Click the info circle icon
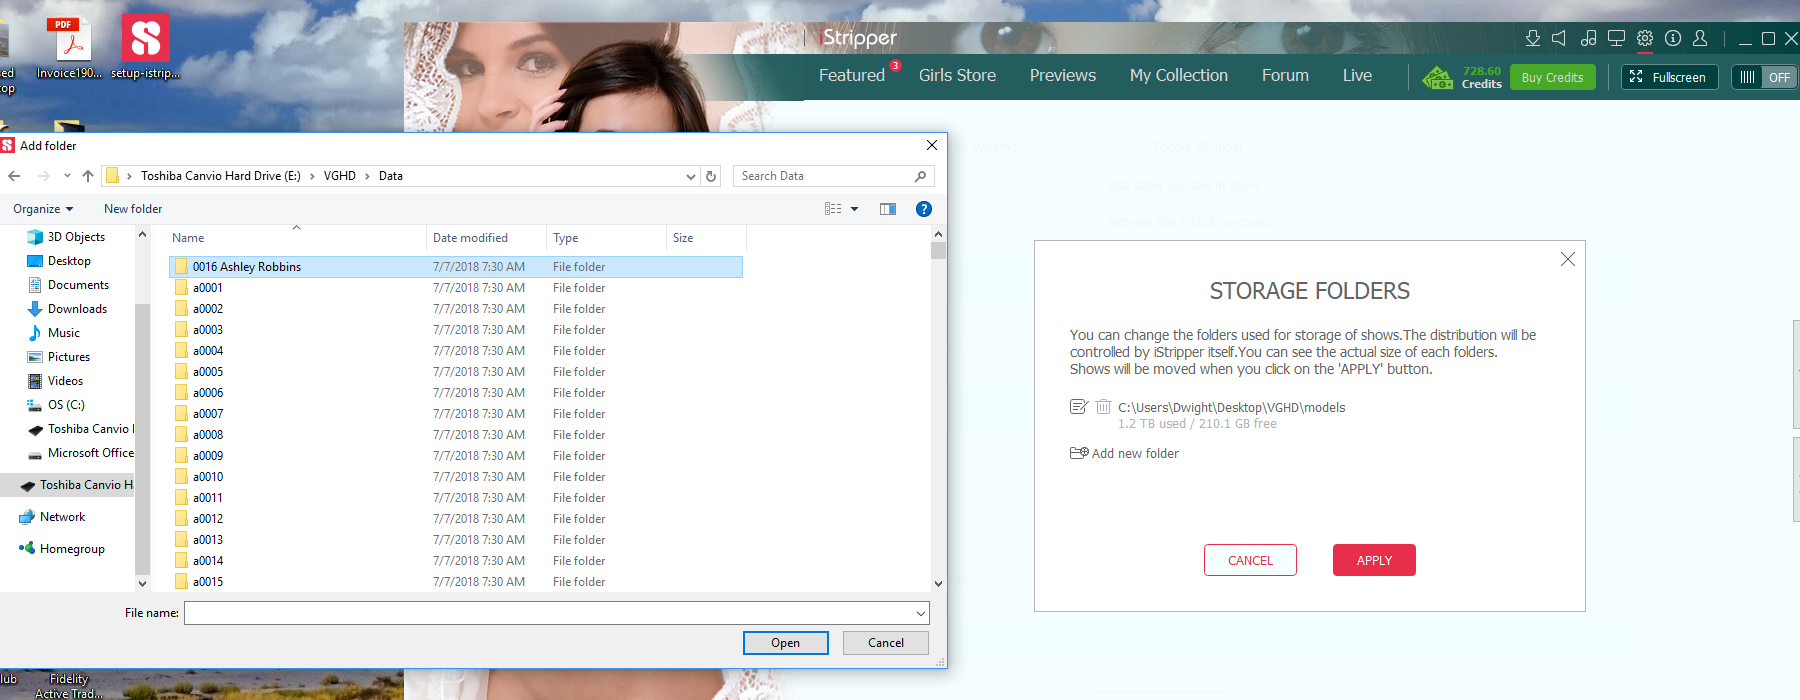The height and width of the screenshot is (700, 1800). 1673,39
